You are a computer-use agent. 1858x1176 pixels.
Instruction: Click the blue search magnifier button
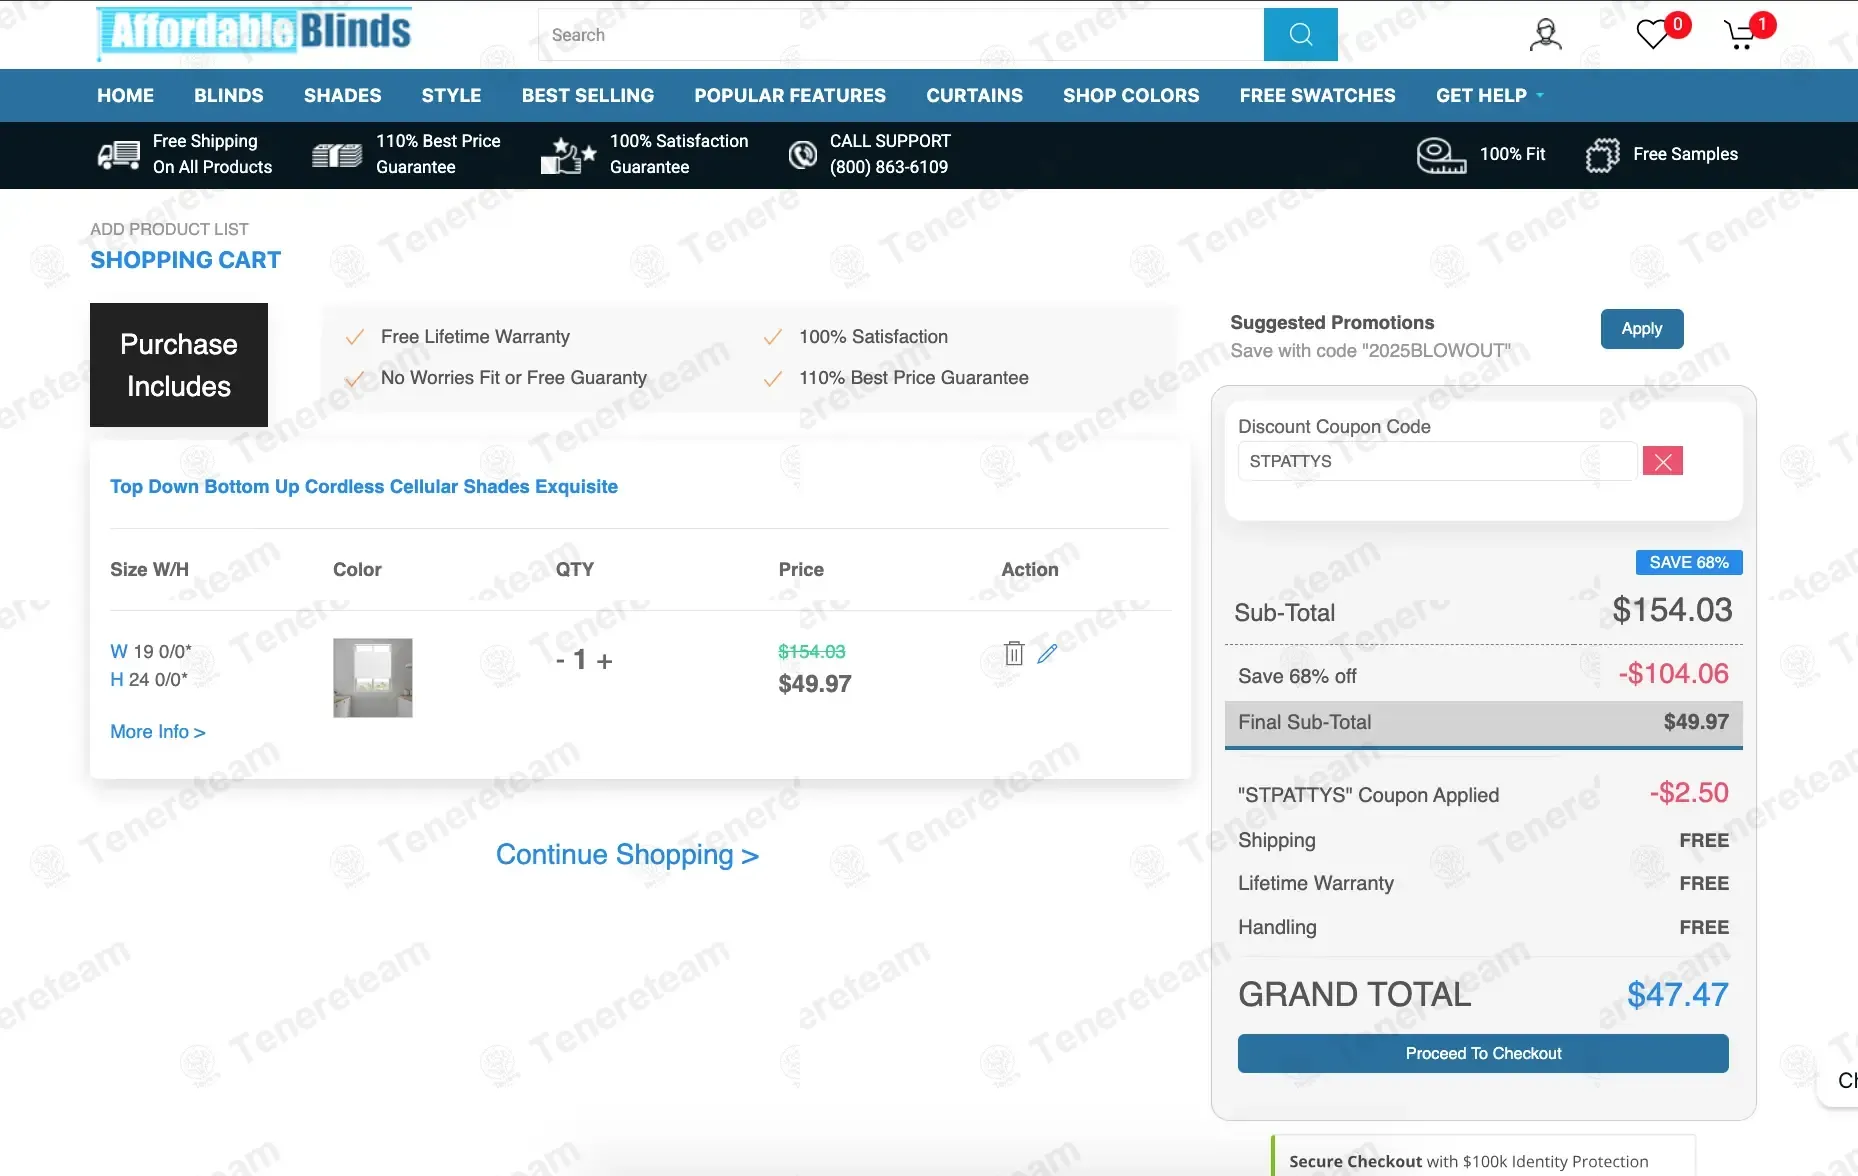pyautogui.click(x=1300, y=35)
